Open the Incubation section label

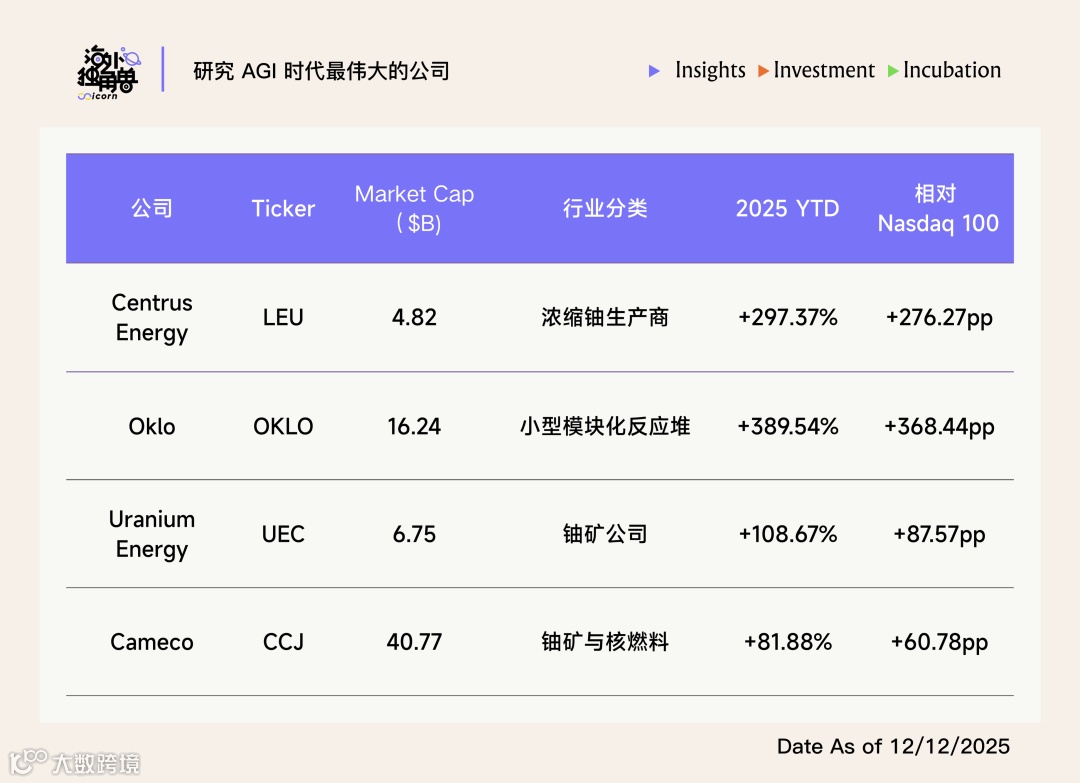pyautogui.click(x=952, y=70)
